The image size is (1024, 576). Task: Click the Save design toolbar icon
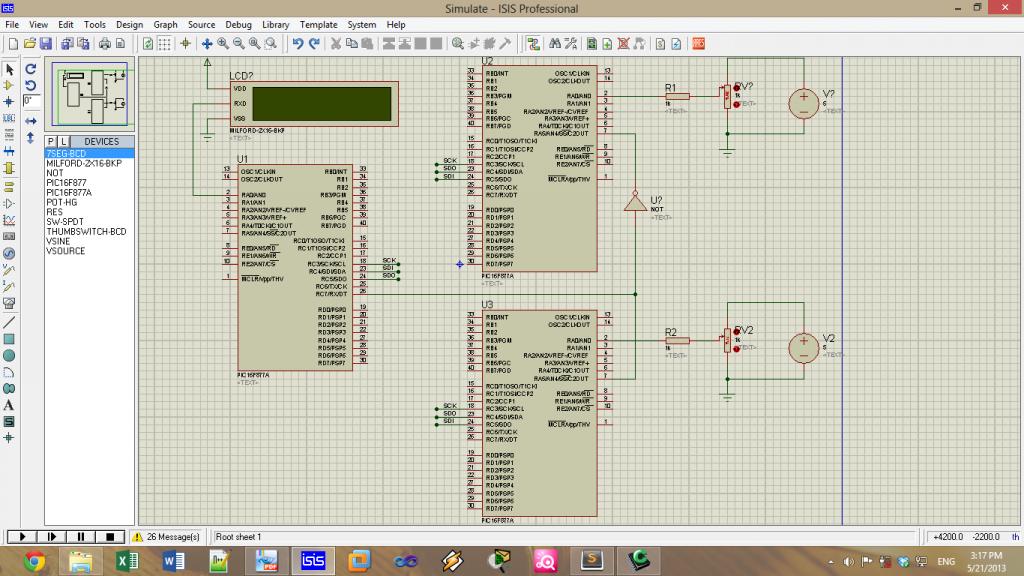pos(46,44)
